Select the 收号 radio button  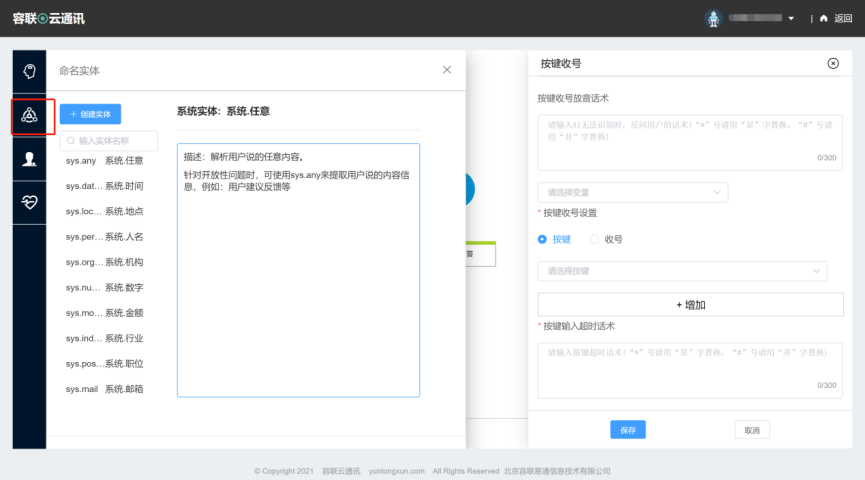594,239
